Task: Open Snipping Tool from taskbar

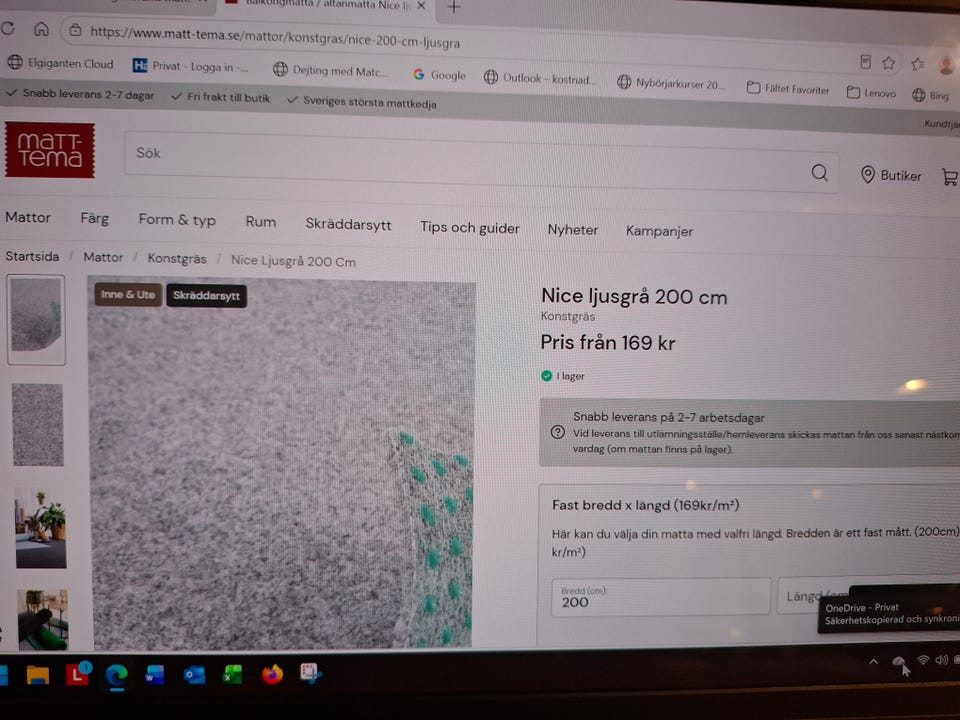Action: 310,673
